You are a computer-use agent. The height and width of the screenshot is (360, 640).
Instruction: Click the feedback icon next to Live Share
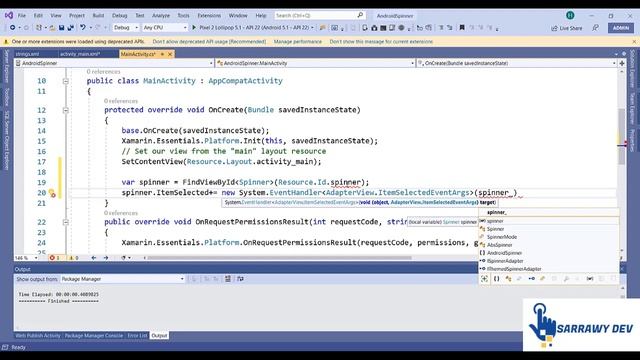[x=596, y=28]
